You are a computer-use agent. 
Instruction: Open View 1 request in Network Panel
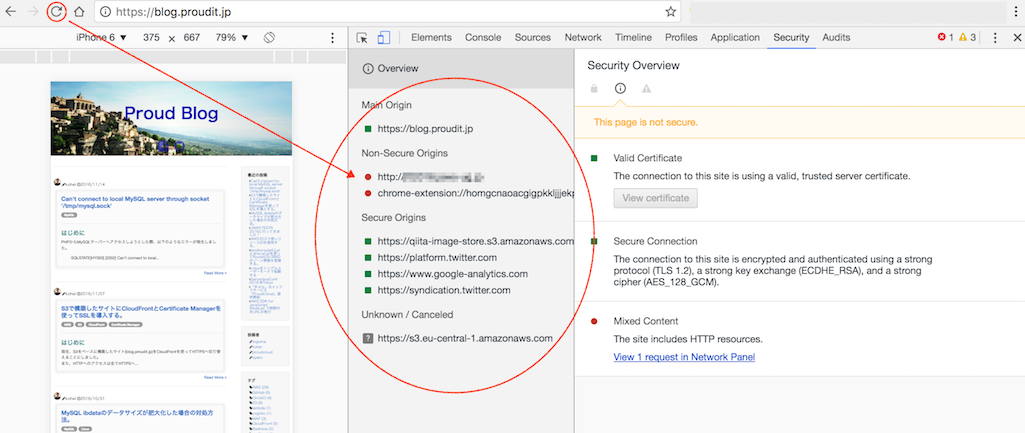tap(684, 357)
